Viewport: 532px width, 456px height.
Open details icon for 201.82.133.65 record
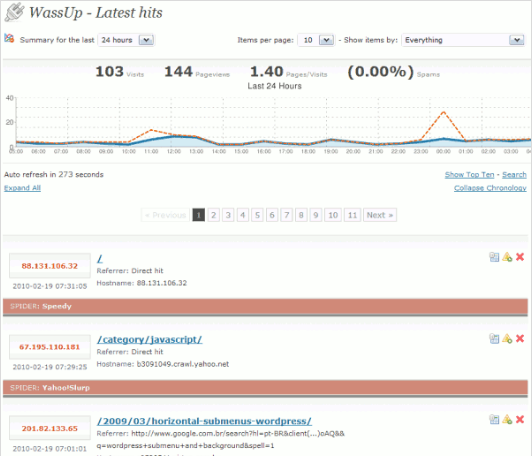click(x=494, y=420)
